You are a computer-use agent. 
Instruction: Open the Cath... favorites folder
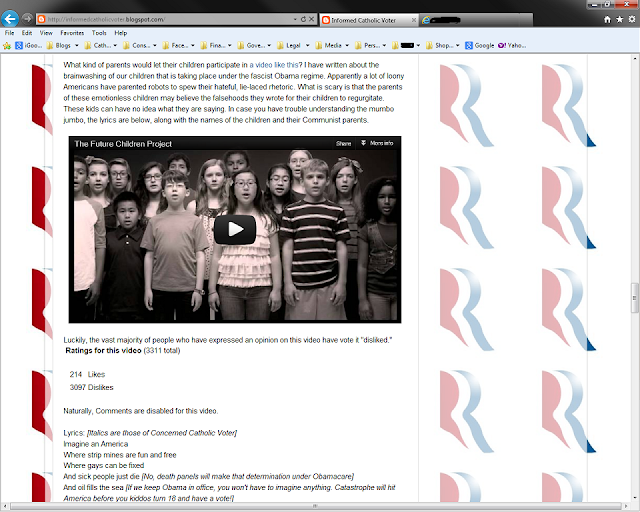pos(97,46)
